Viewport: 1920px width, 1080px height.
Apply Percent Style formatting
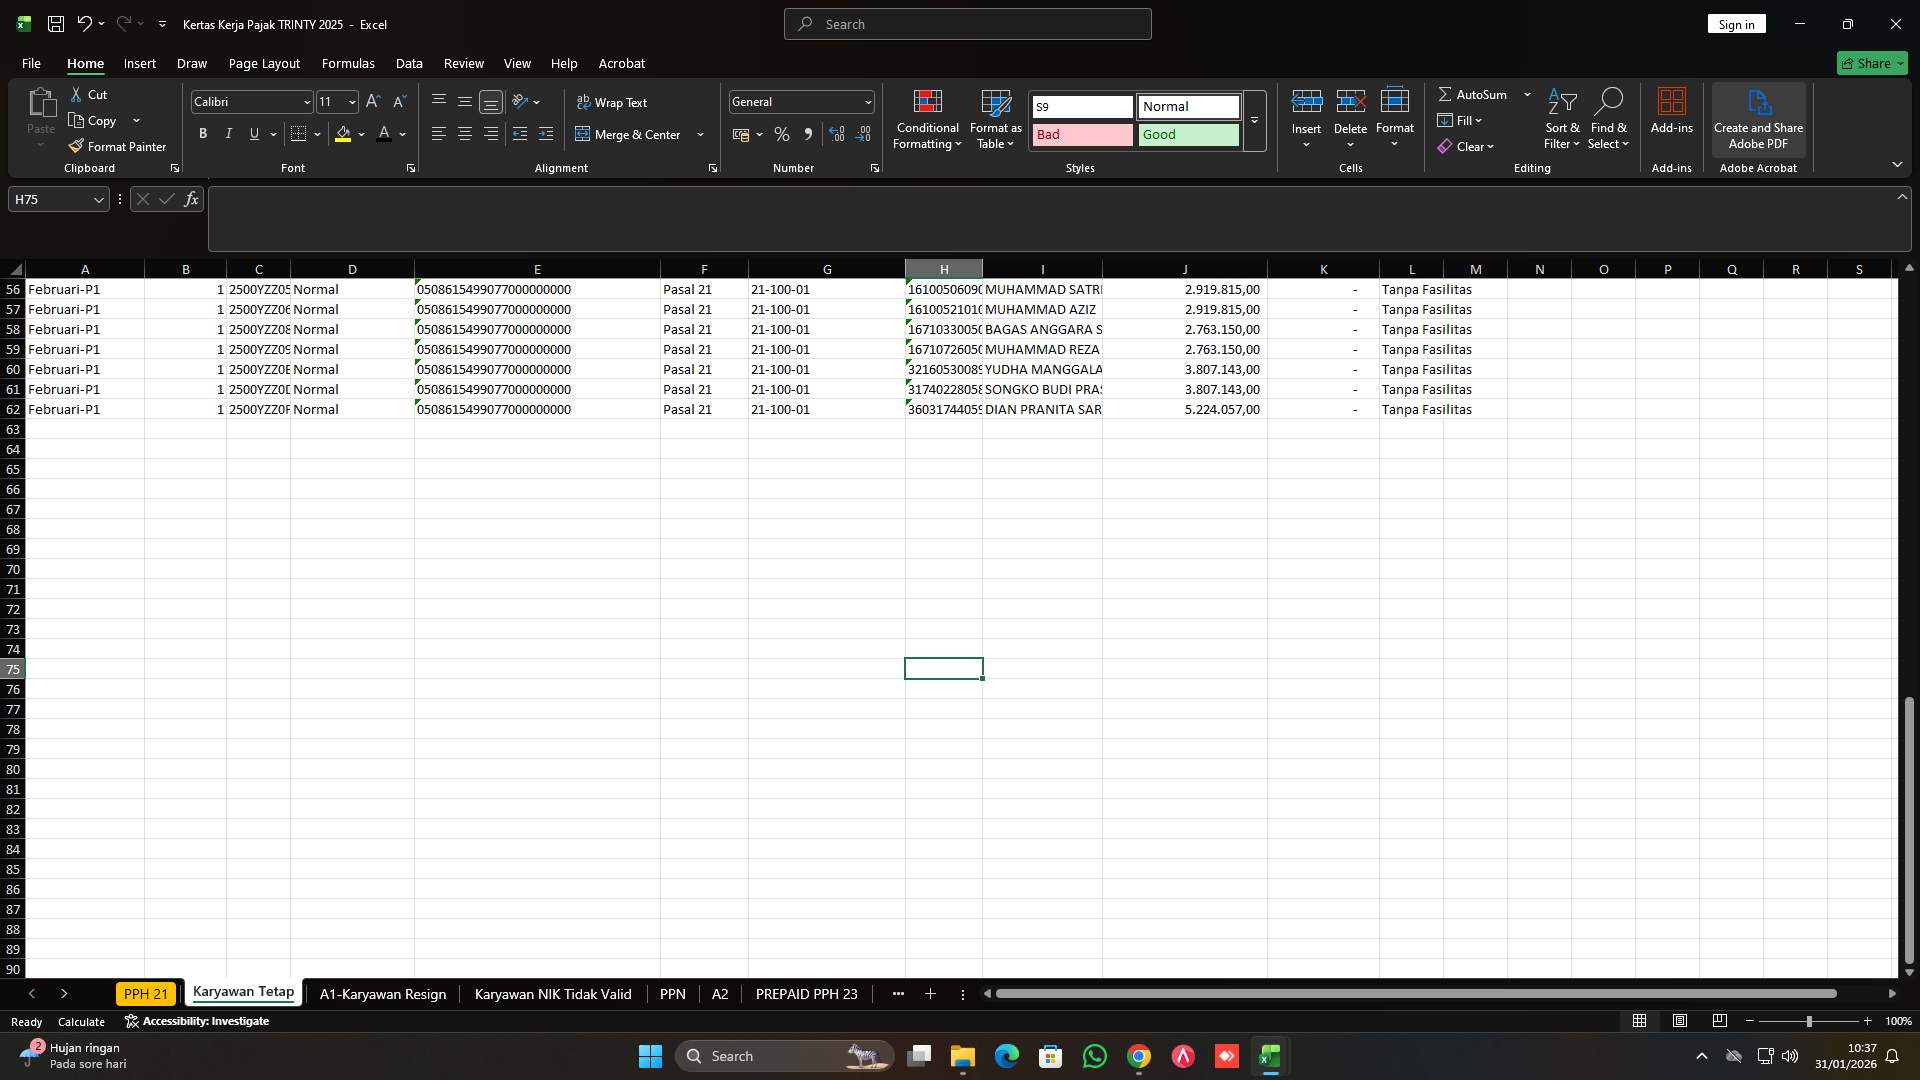coord(782,134)
